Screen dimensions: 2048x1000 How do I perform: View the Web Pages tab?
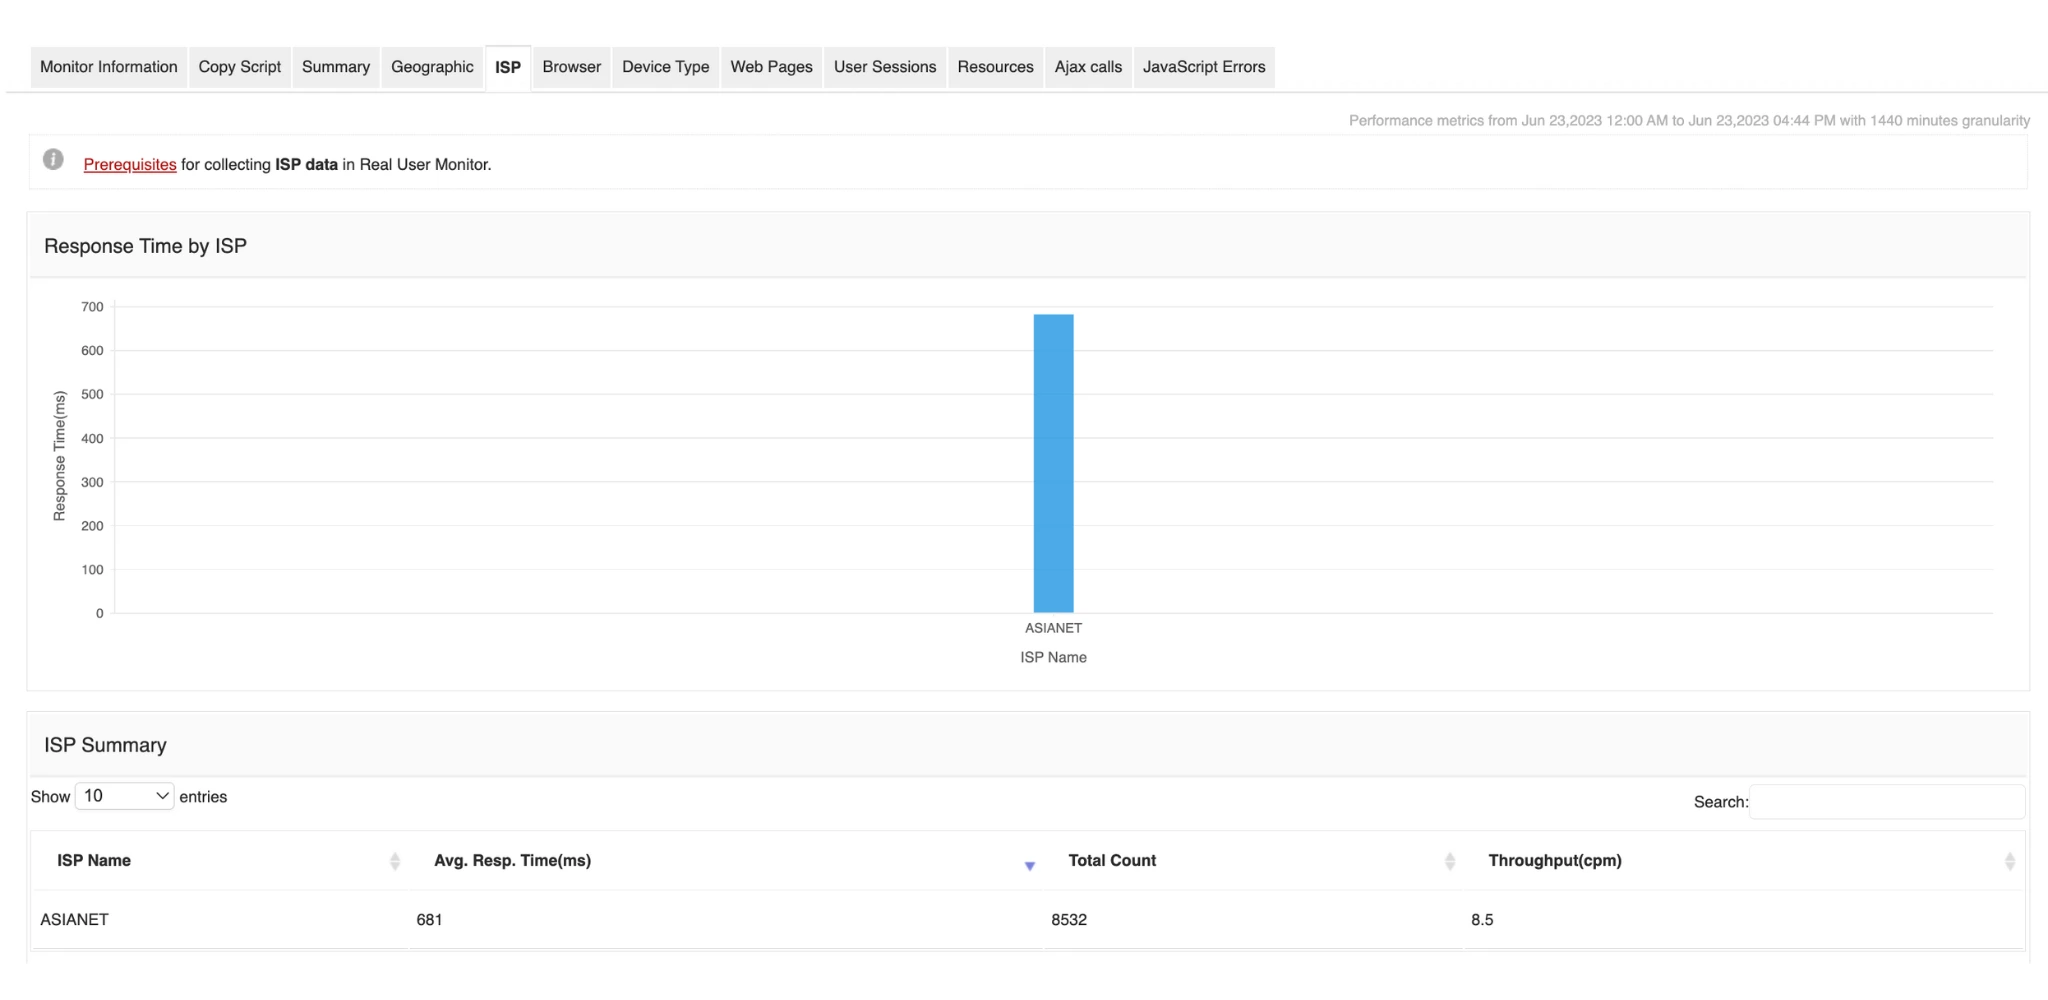click(x=772, y=67)
